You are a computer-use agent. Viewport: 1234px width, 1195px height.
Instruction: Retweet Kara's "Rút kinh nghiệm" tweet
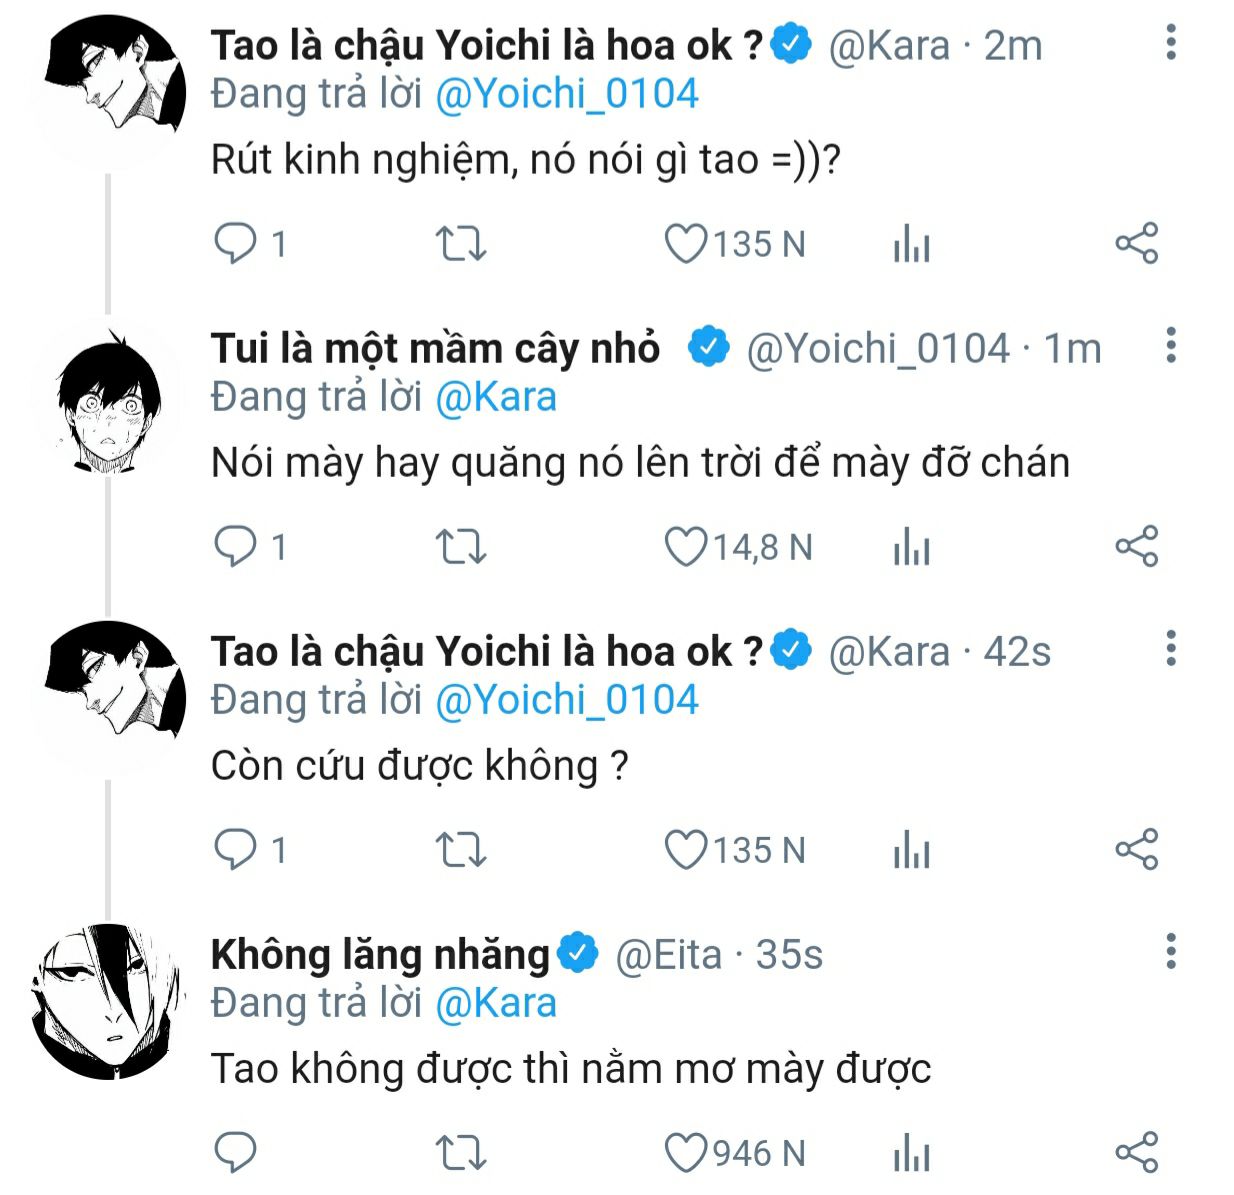[x=461, y=243]
